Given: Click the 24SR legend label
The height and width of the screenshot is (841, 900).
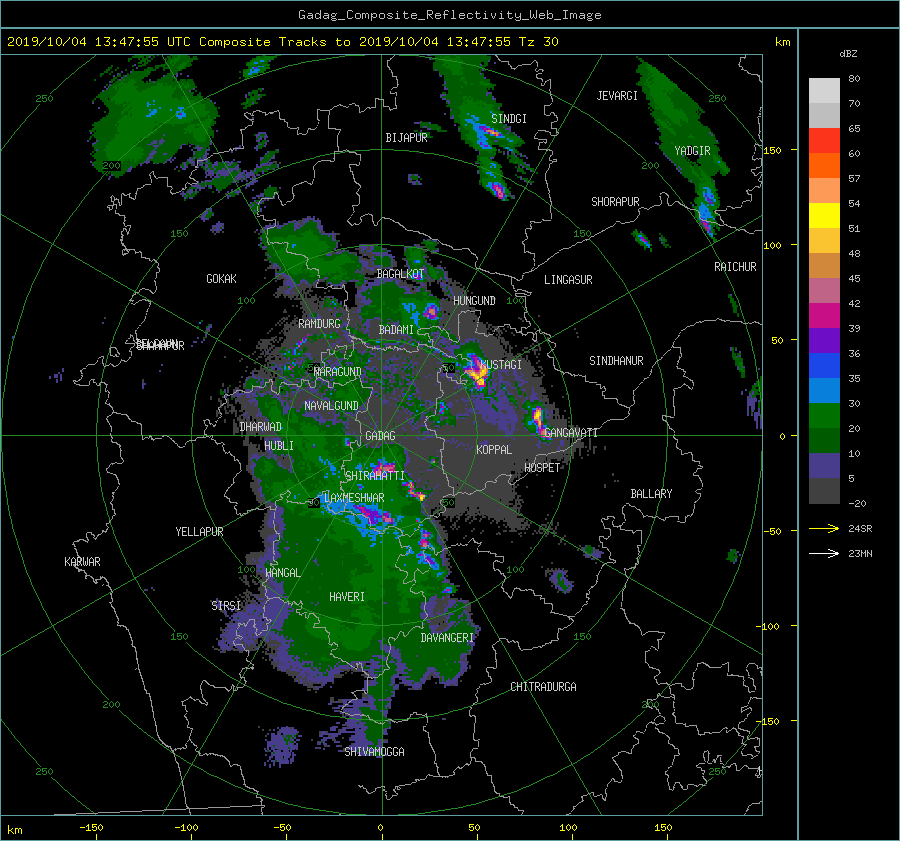Looking at the screenshot, I should click(x=860, y=529).
